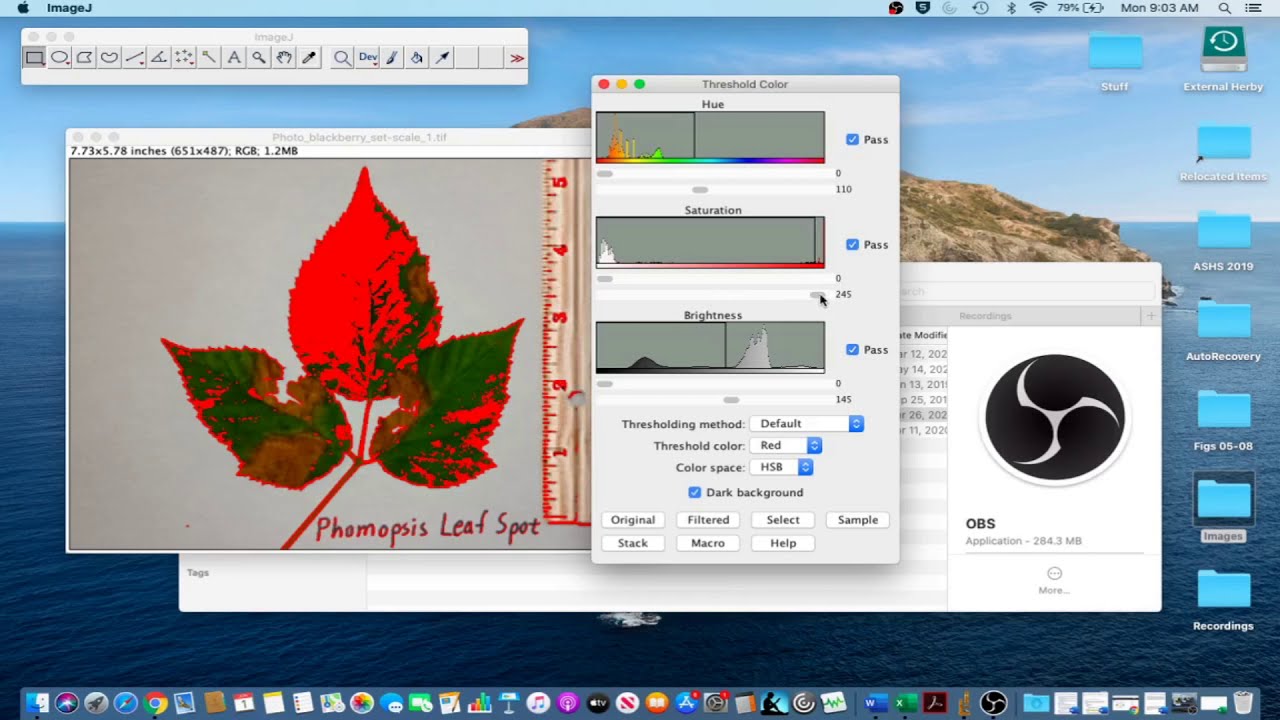Screen dimensions: 1280x720
Task: Click the More button in Finder preview
Action: [x=1054, y=580]
